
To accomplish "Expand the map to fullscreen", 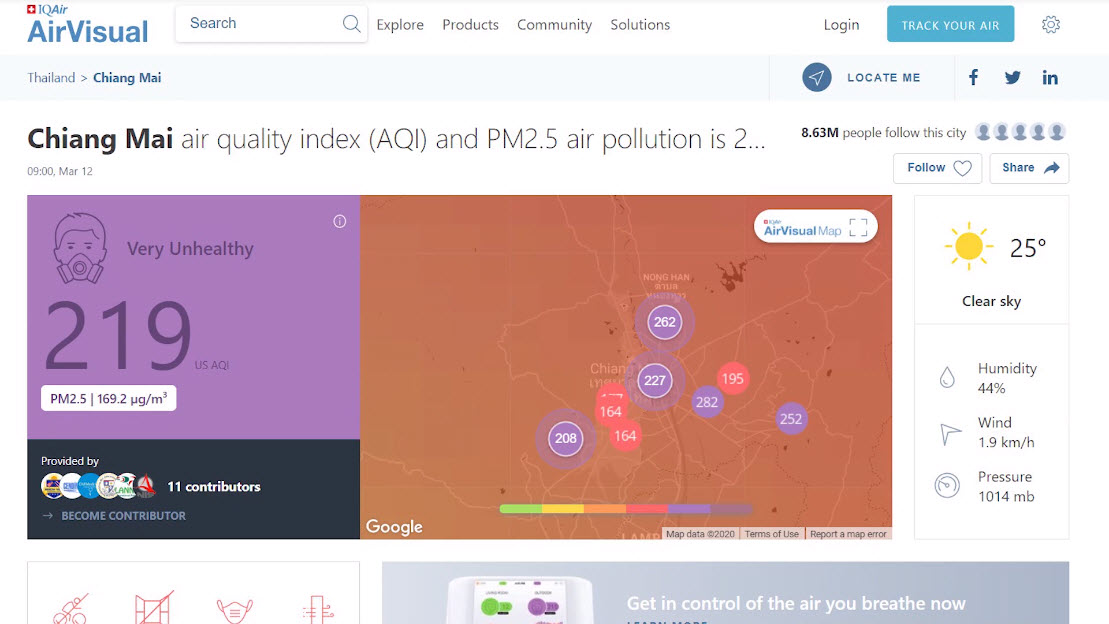I will [858, 227].
